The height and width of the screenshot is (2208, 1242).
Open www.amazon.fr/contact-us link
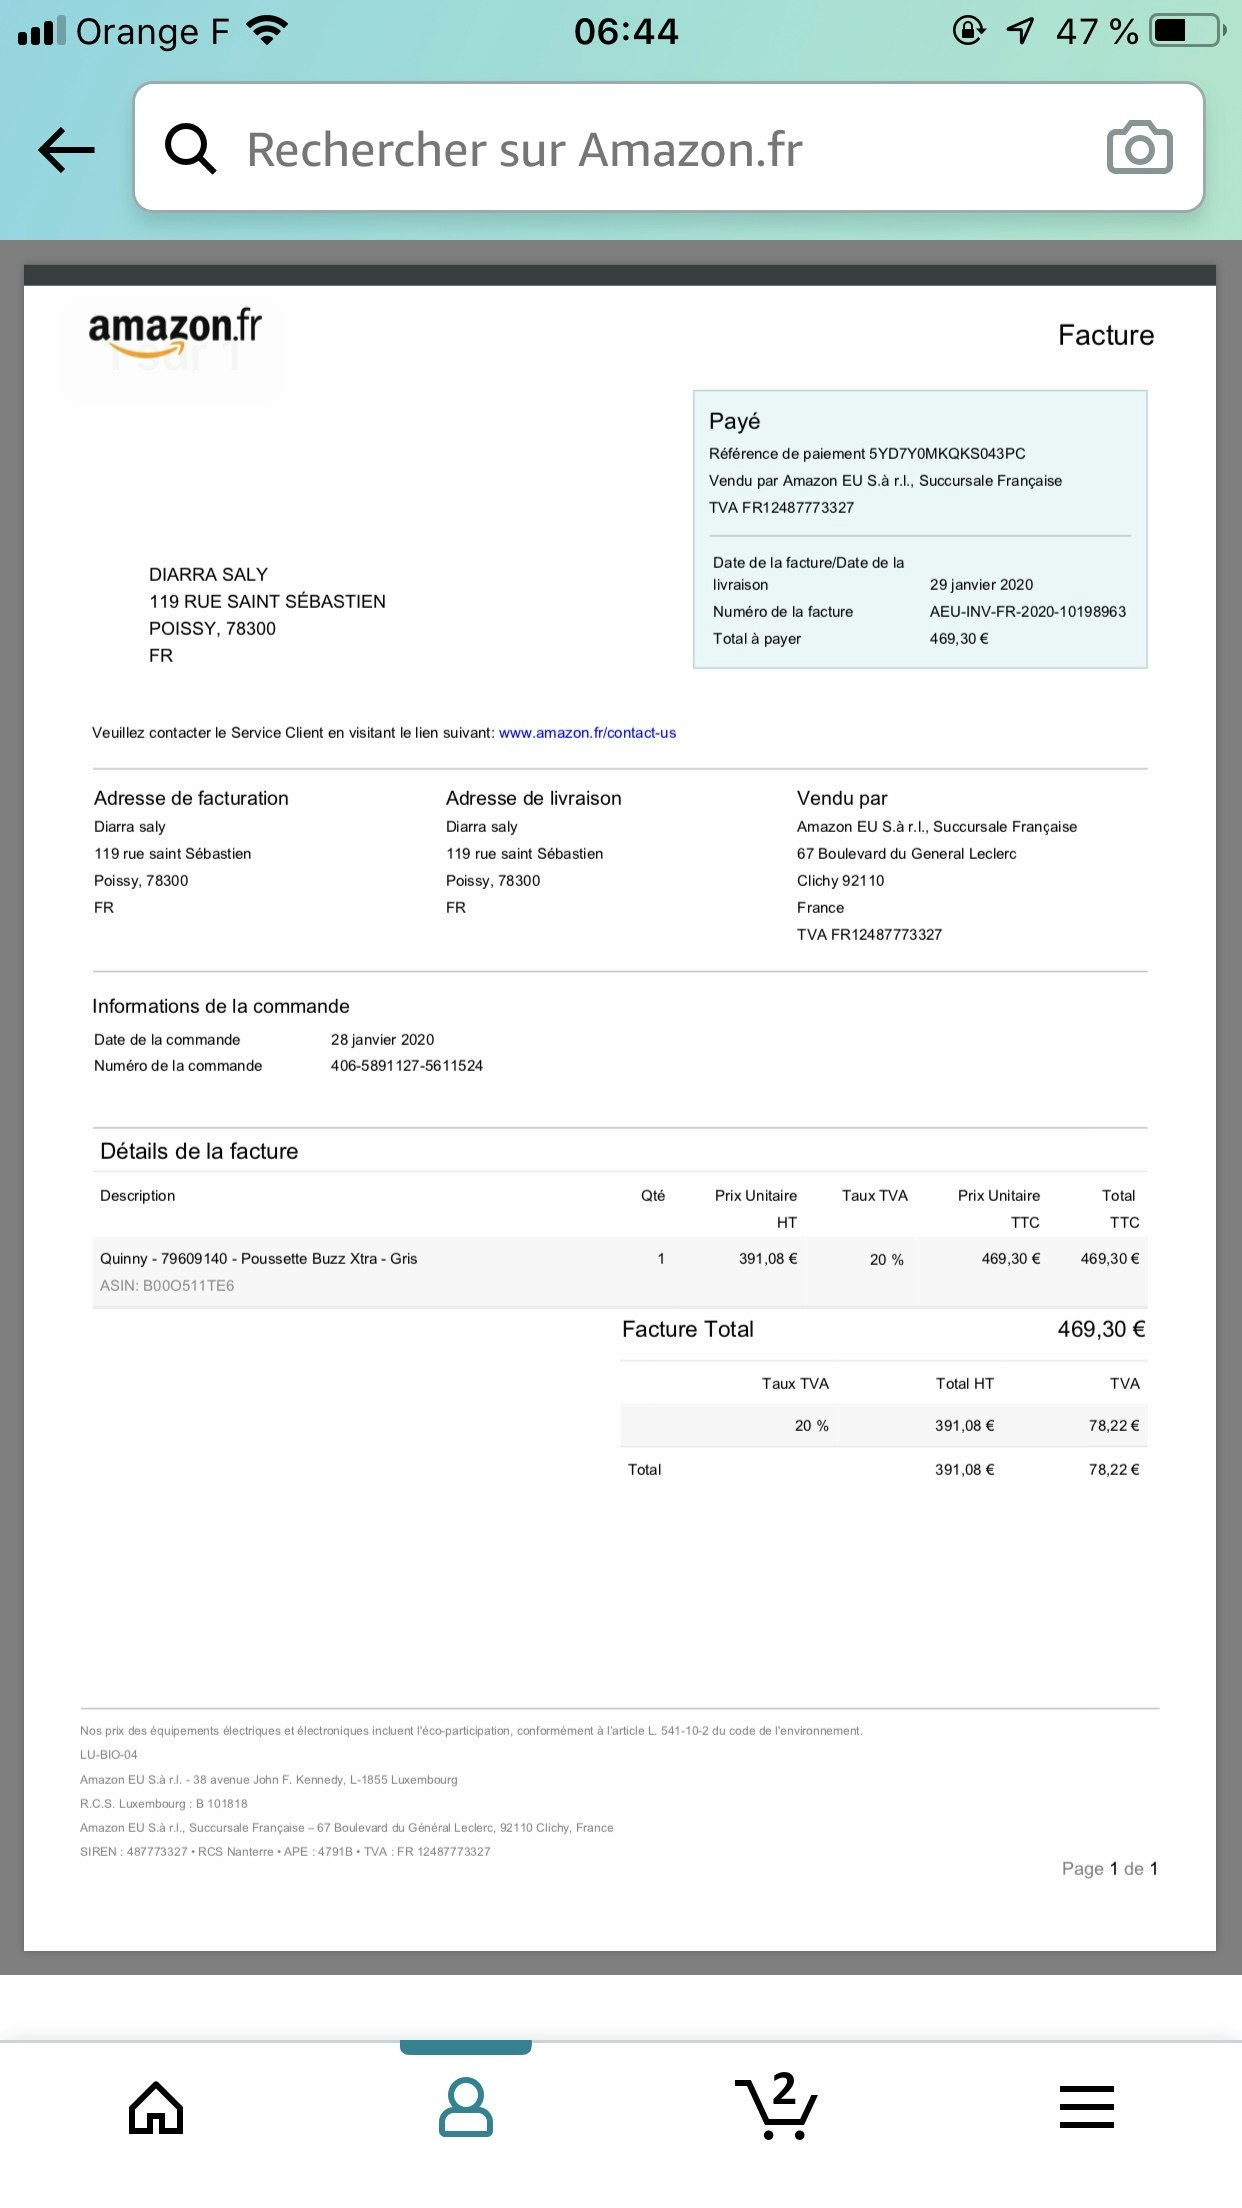588,733
